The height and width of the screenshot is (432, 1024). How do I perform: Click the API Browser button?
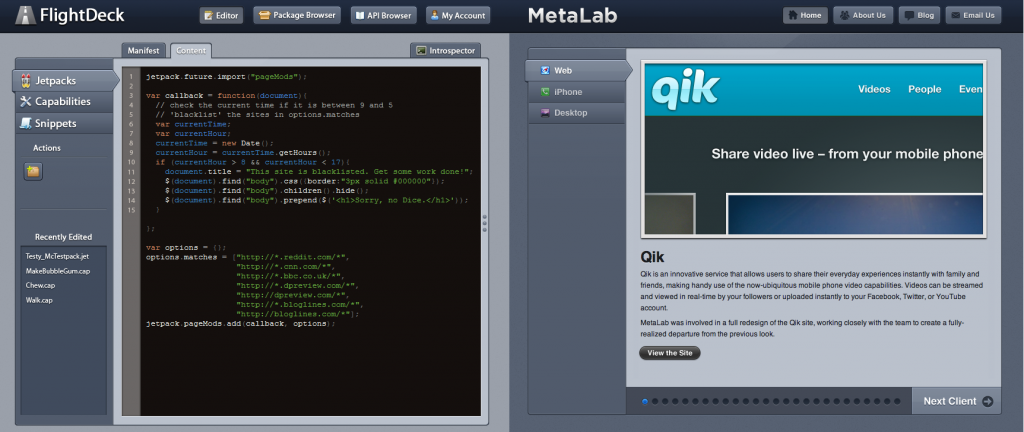click(385, 15)
